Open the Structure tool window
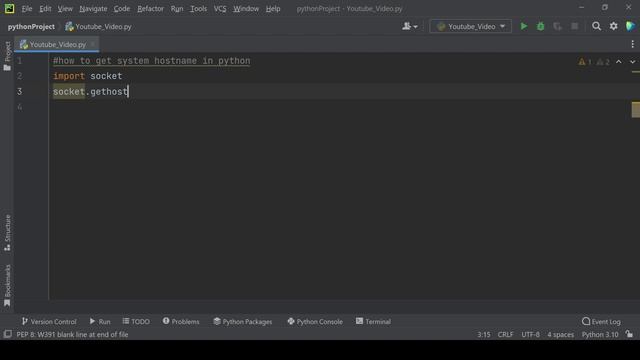The width and height of the screenshot is (640, 360). pos(7,233)
